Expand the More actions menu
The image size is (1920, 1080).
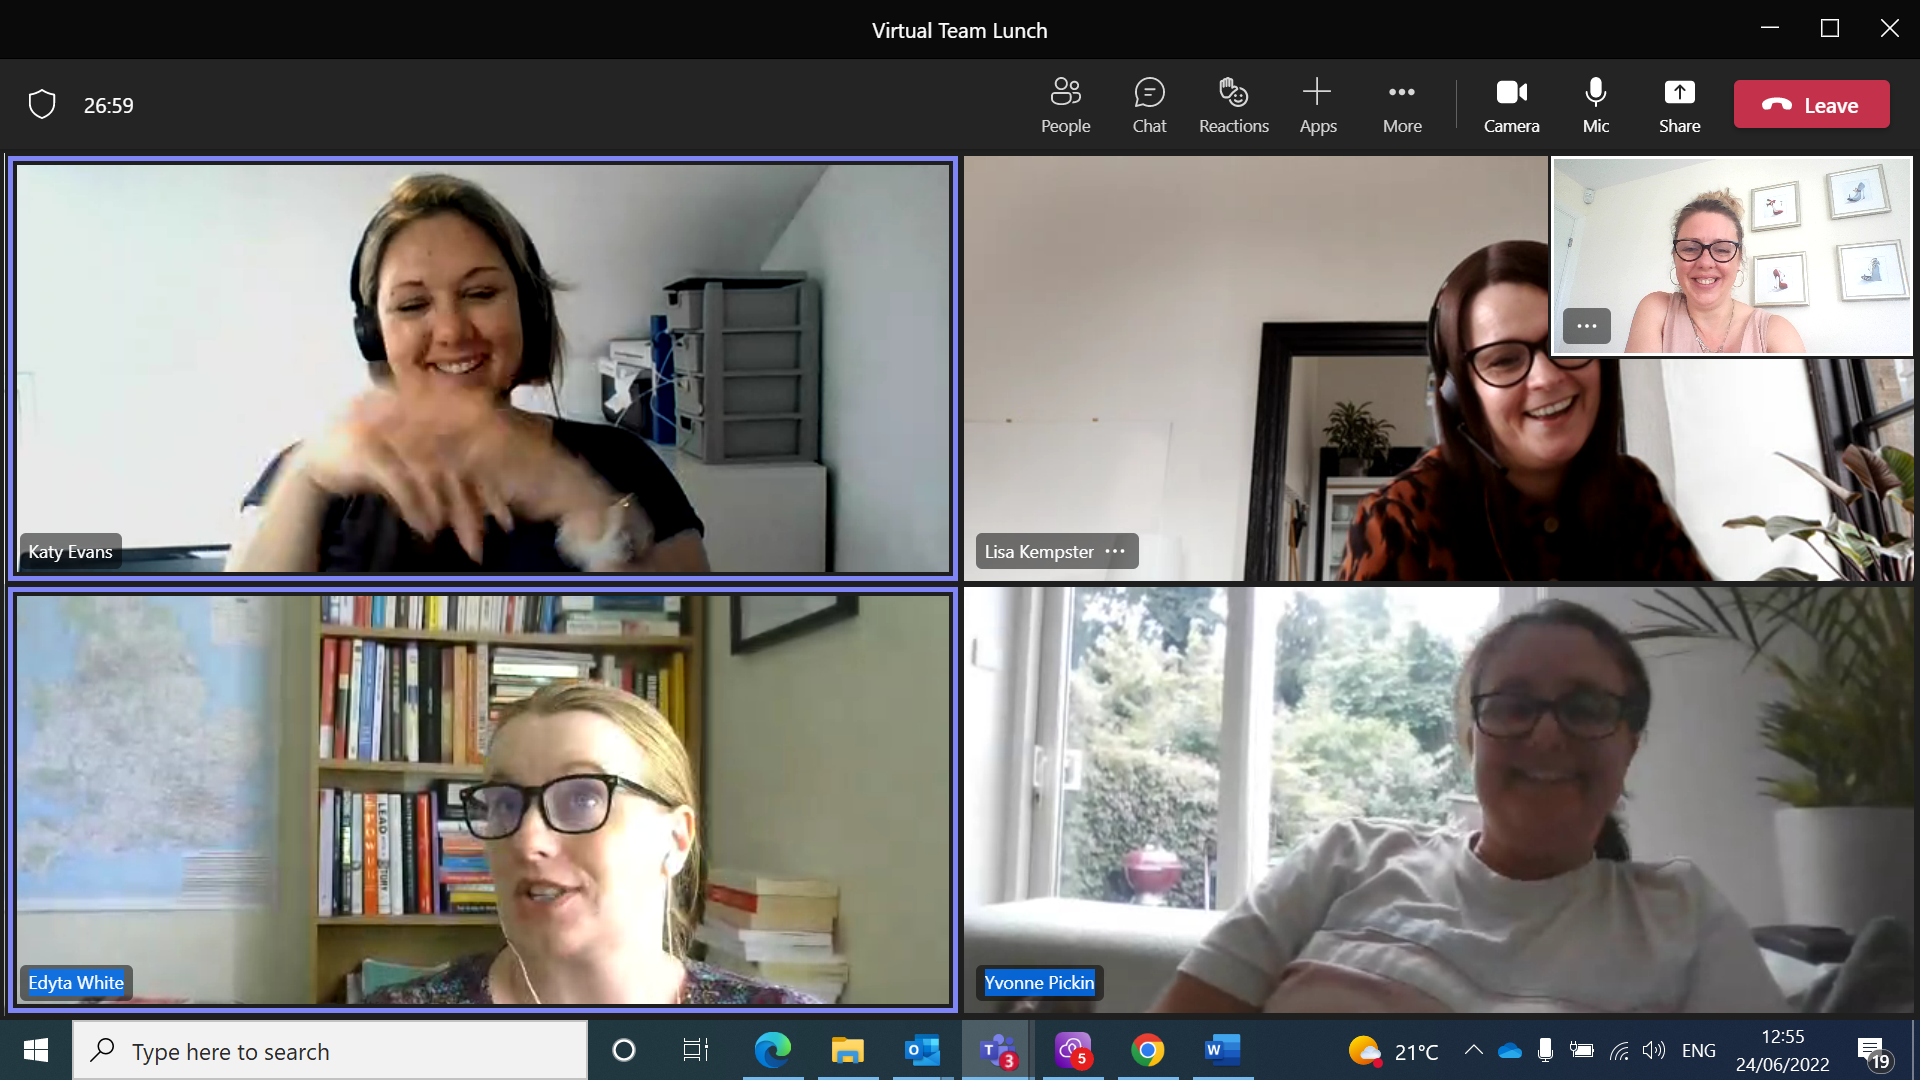click(1402, 105)
